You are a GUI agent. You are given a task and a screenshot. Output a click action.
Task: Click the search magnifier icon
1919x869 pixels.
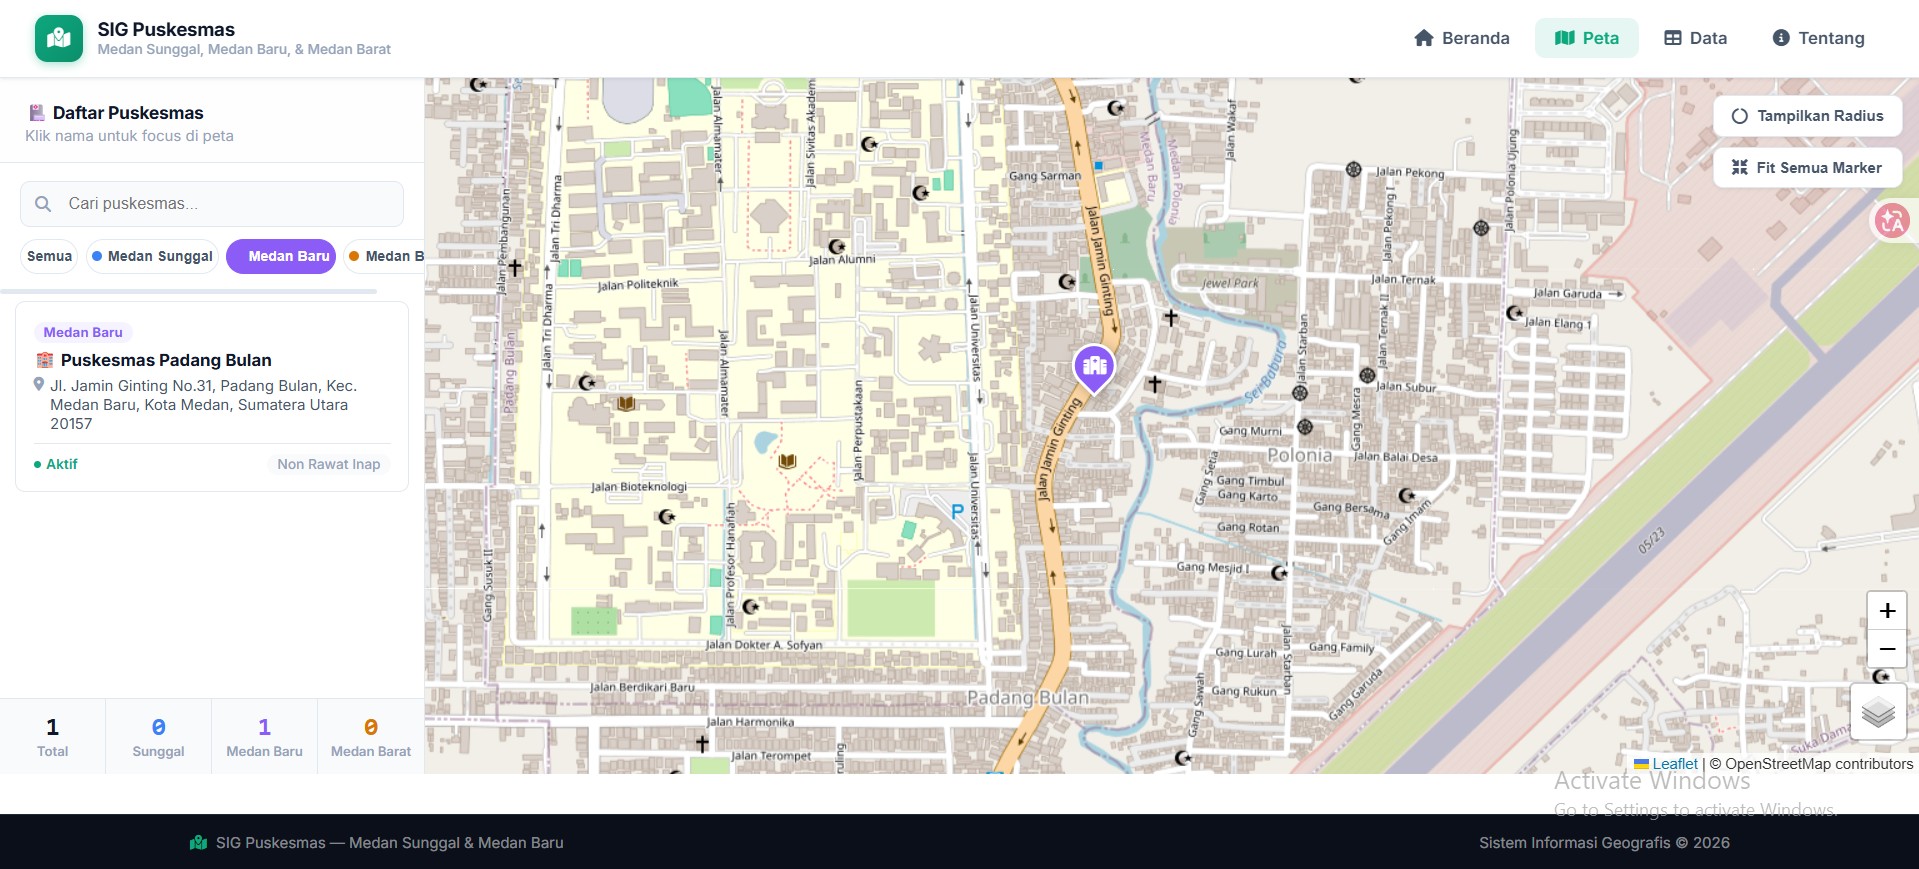tap(43, 204)
